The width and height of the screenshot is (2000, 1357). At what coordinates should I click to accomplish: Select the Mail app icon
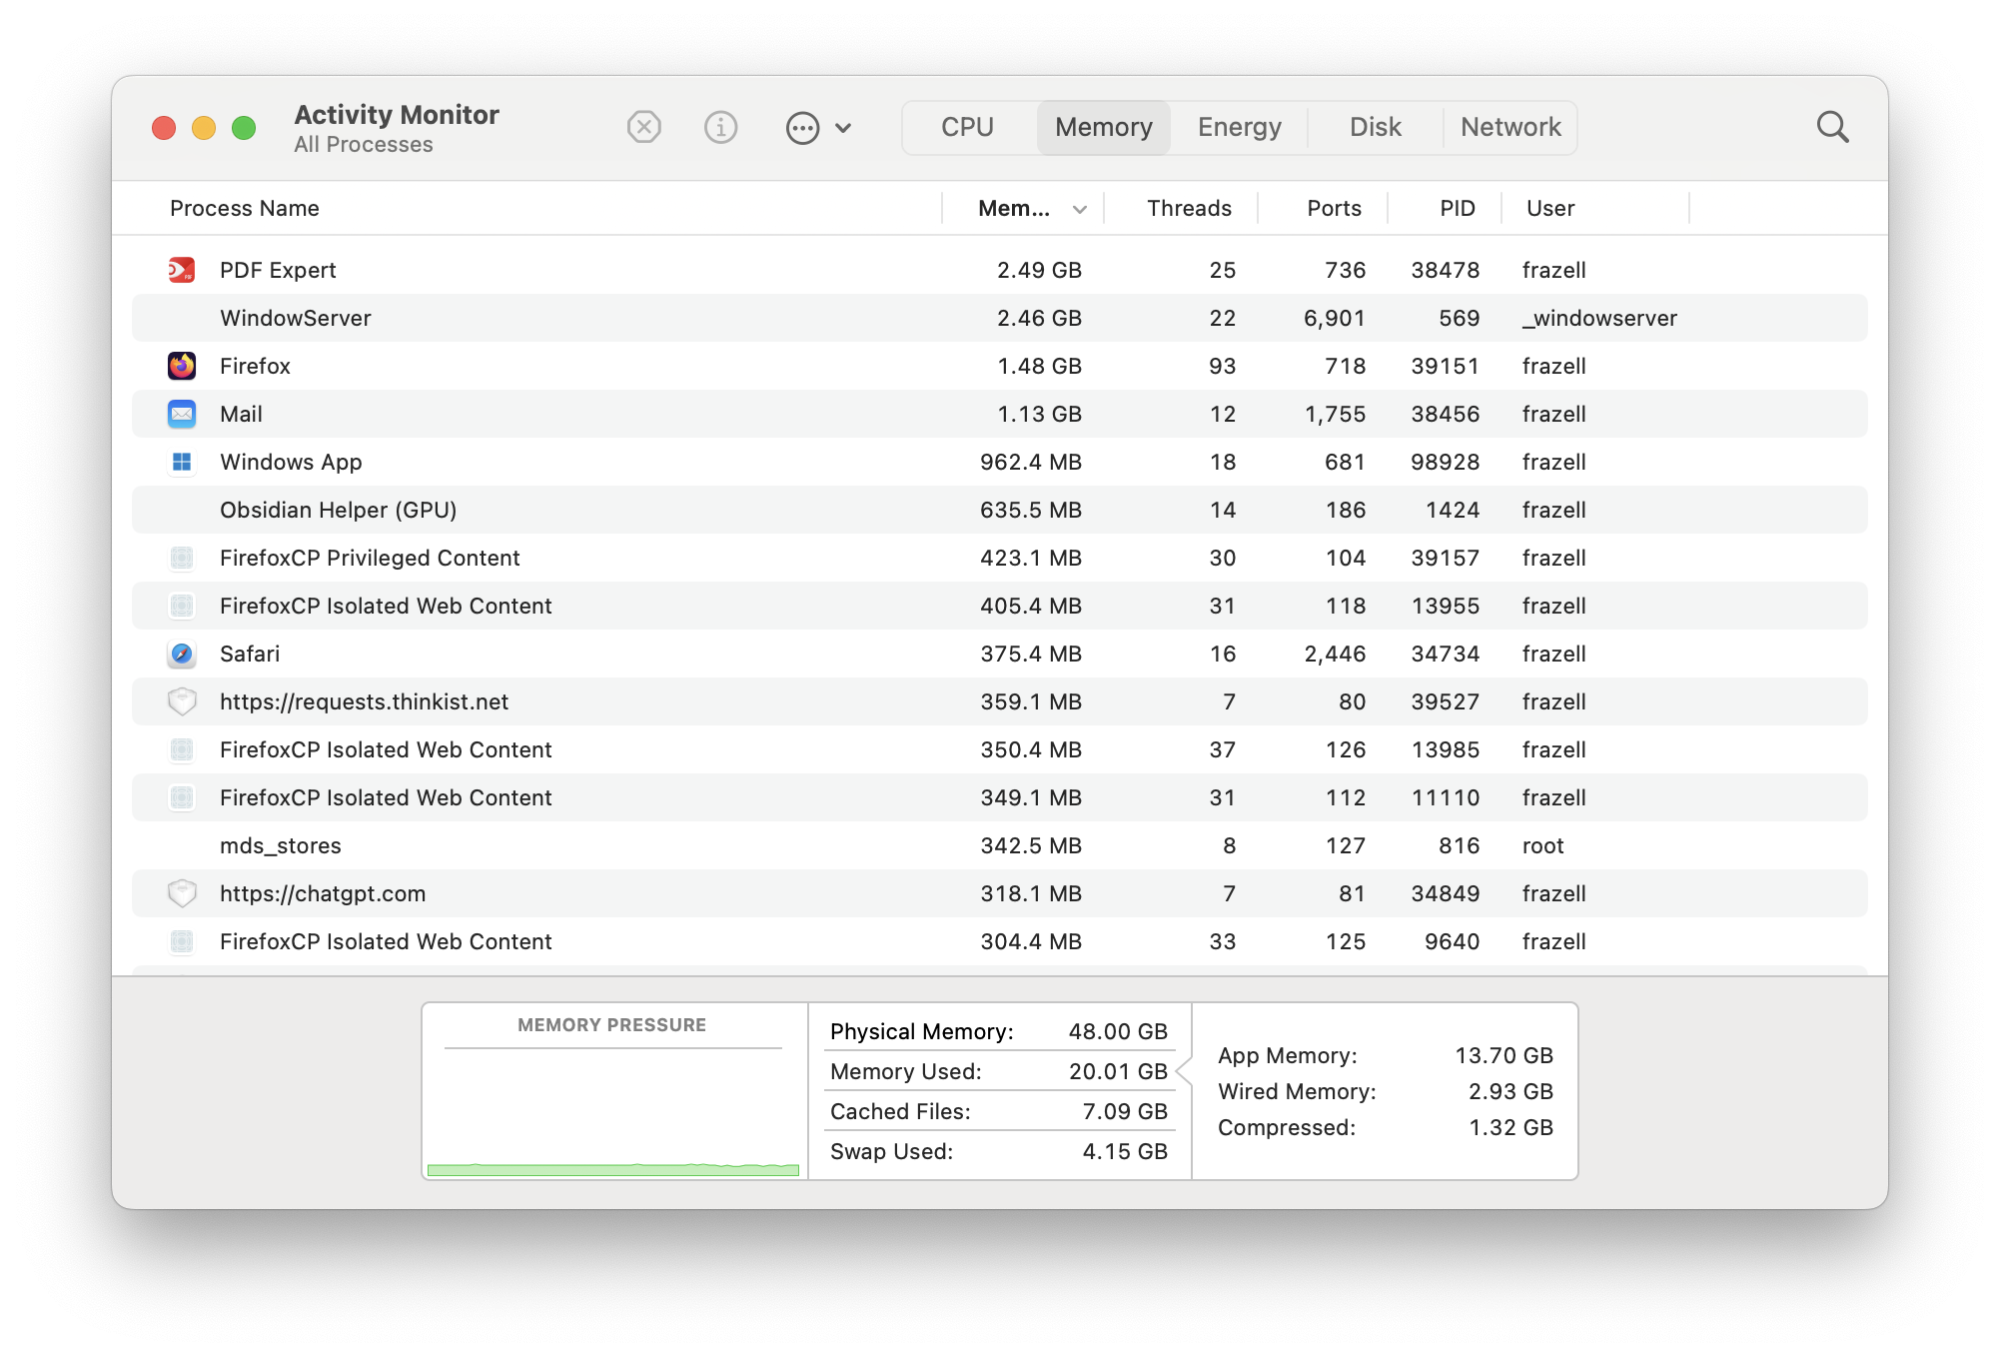181,413
